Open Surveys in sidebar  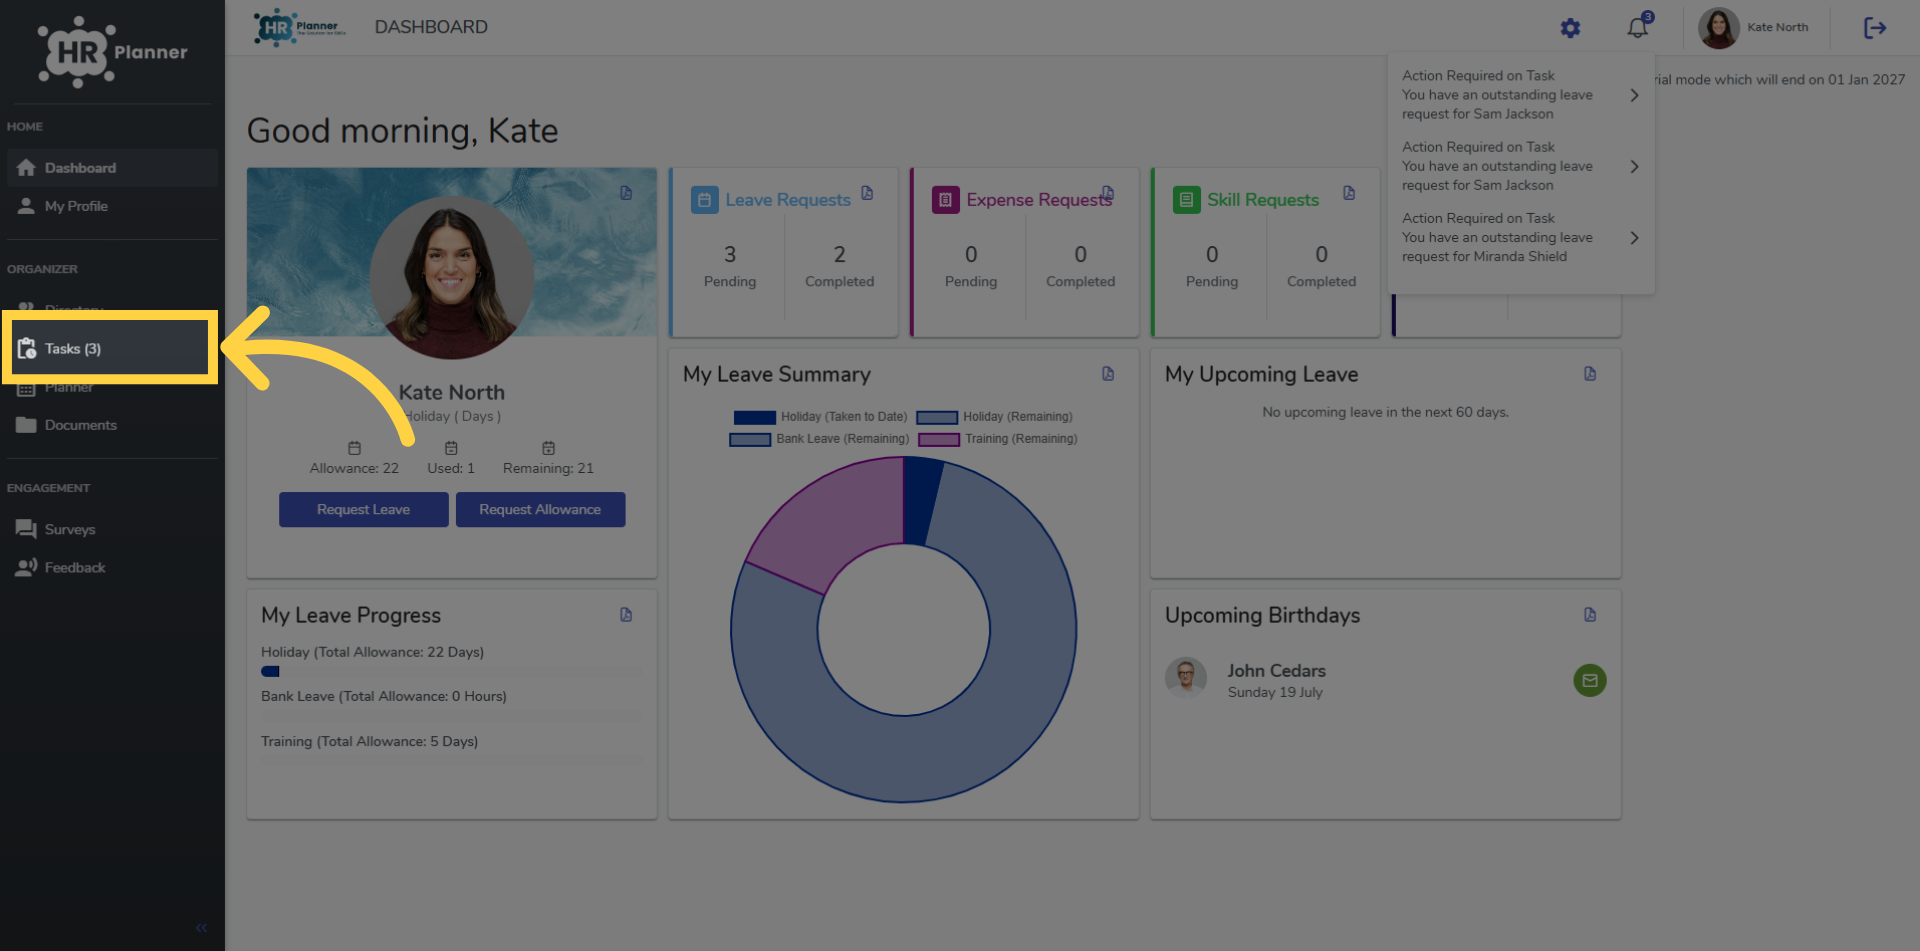click(112, 529)
